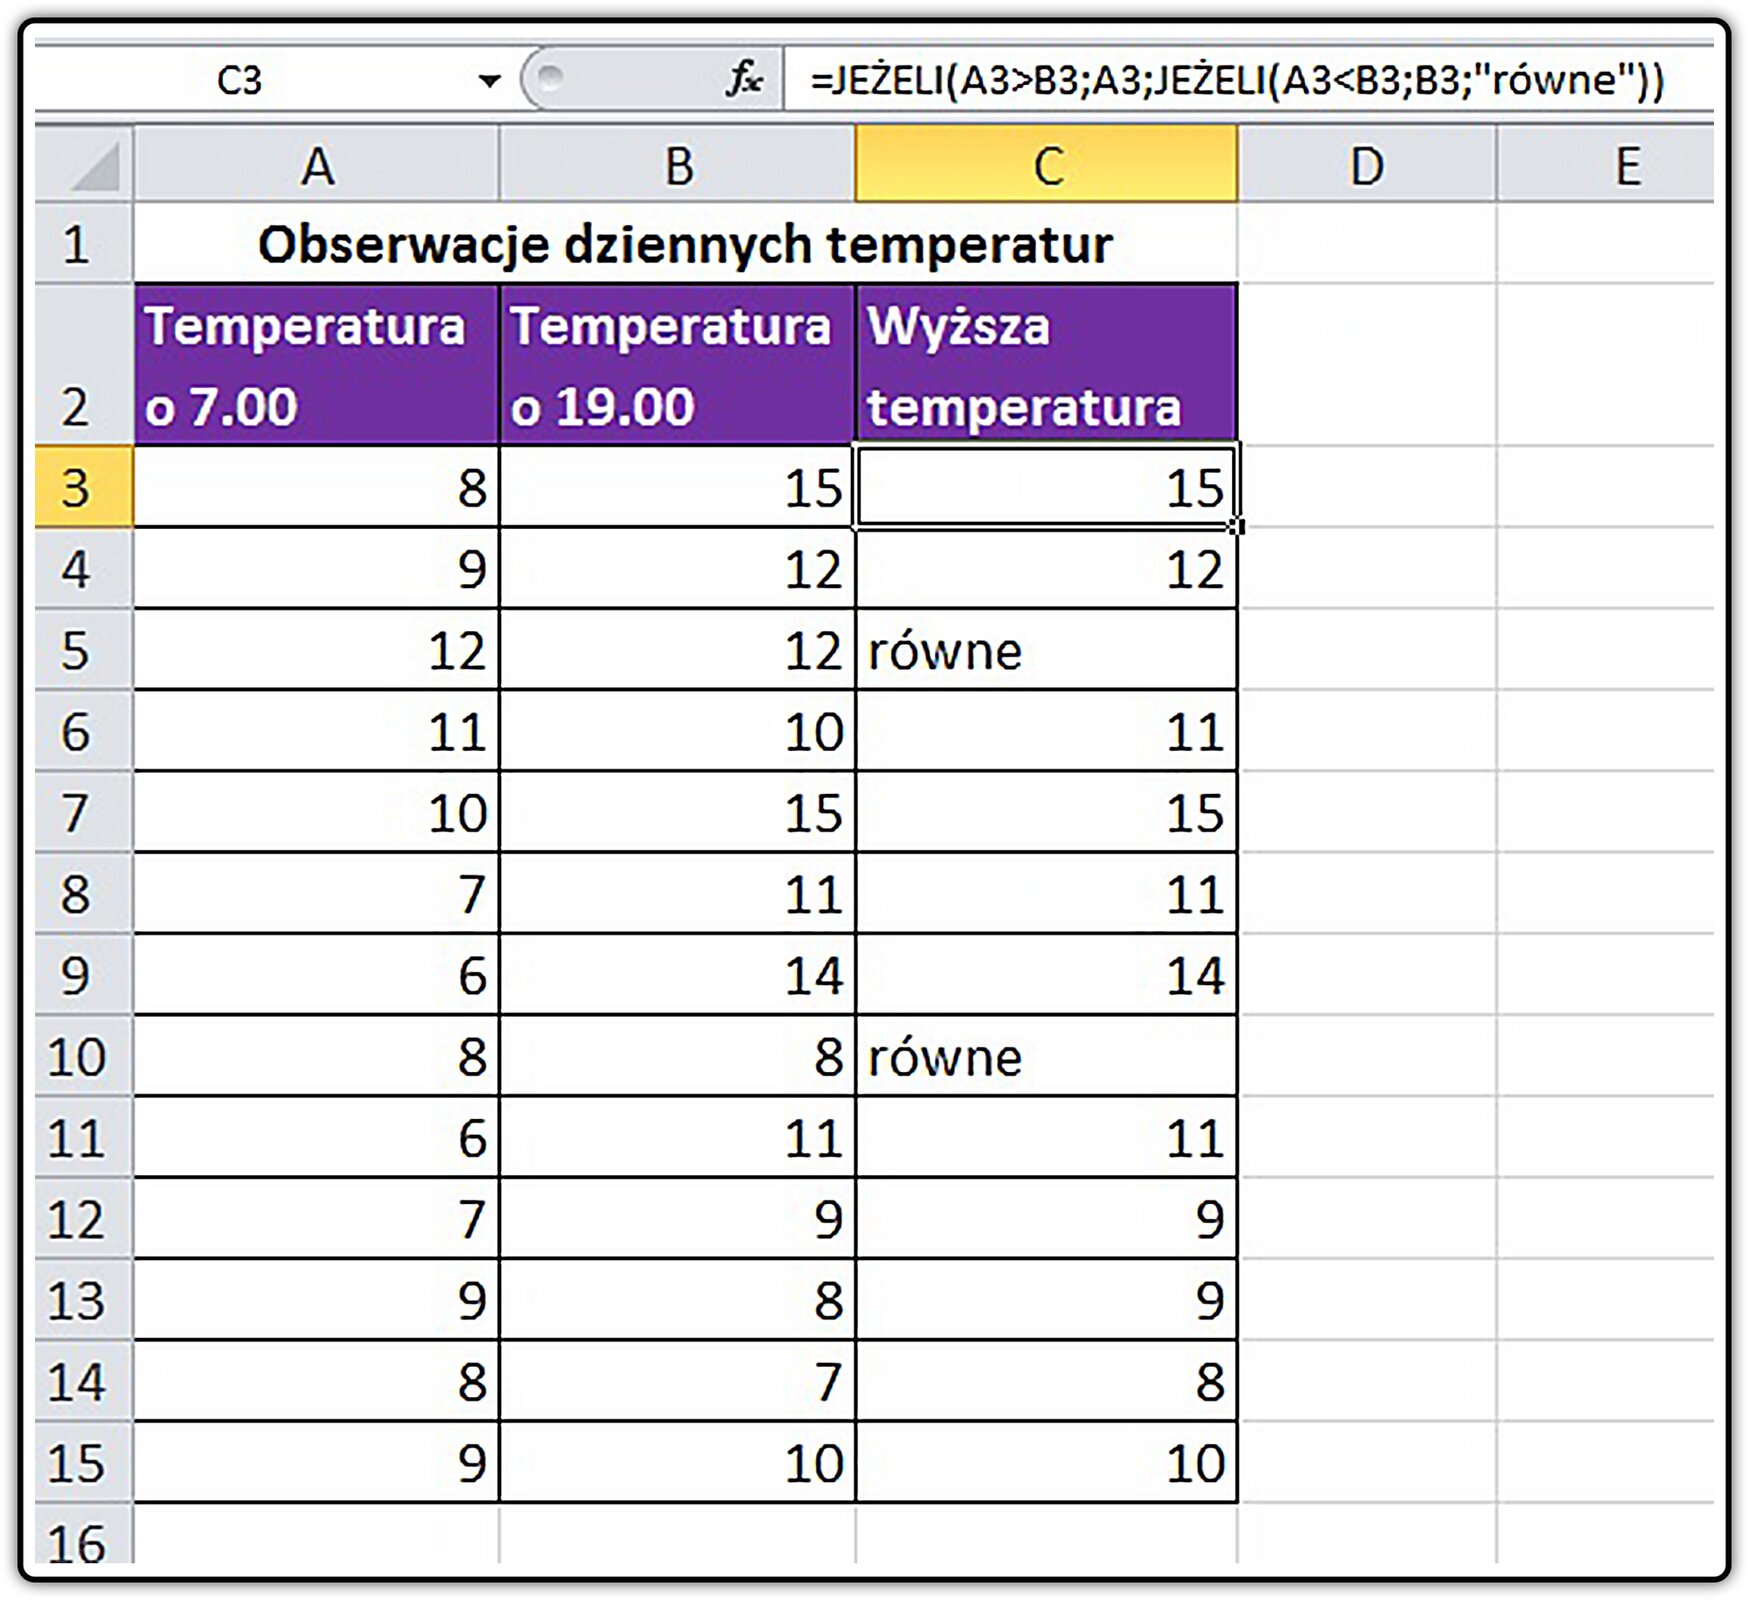Click cell A5 with value 12

coord(317,649)
